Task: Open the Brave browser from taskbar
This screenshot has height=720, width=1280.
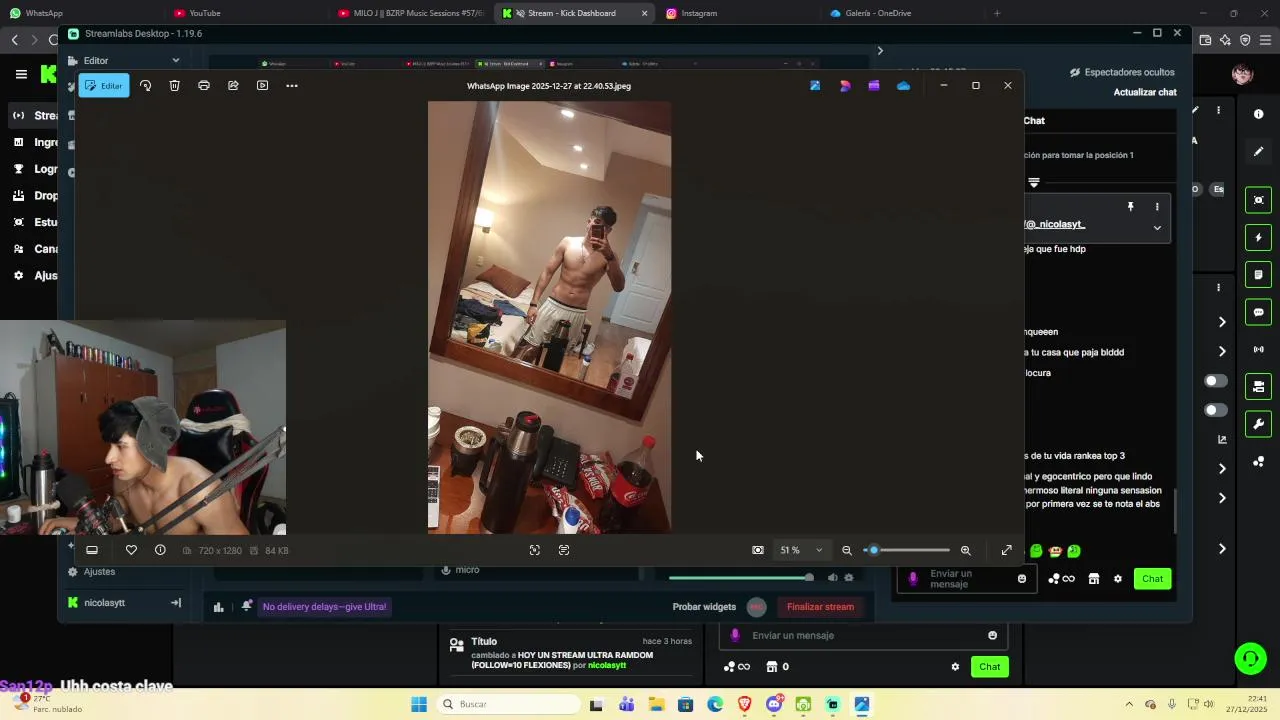Action: [744, 704]
